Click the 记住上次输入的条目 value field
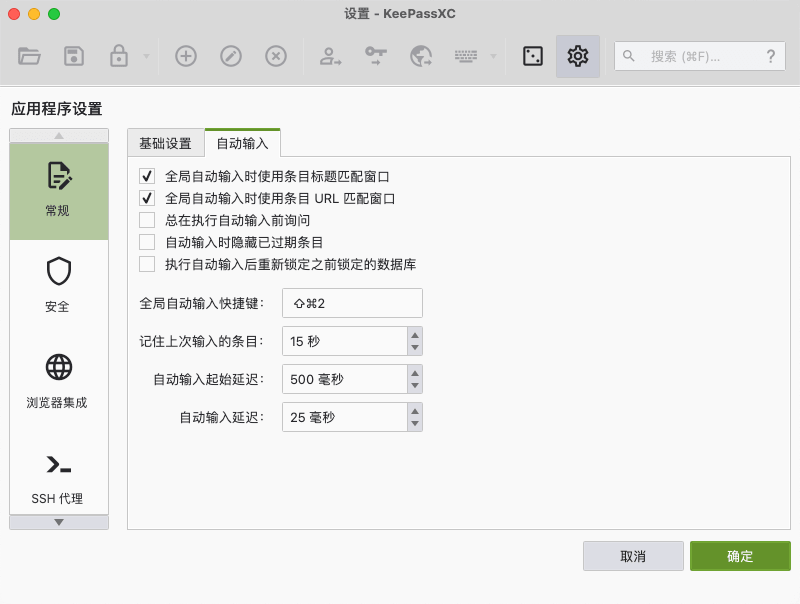Screen dimensions: 800x604 point(345,341)
